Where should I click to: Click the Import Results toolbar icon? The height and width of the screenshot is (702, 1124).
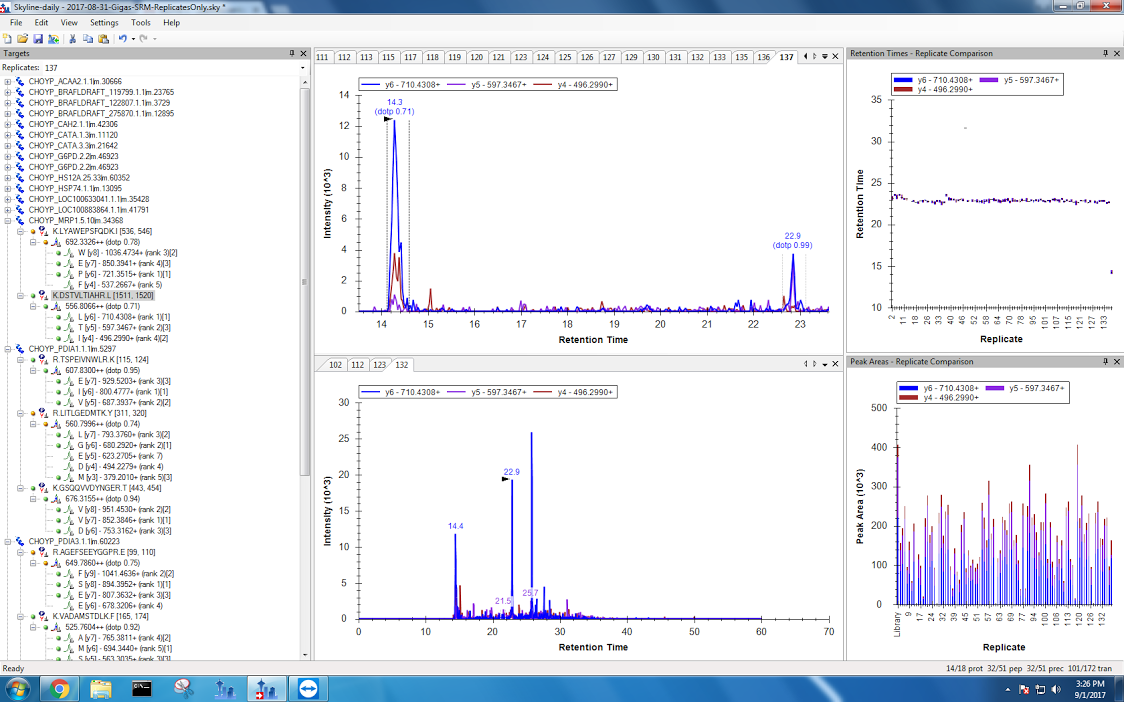click(x=53, y=38)
